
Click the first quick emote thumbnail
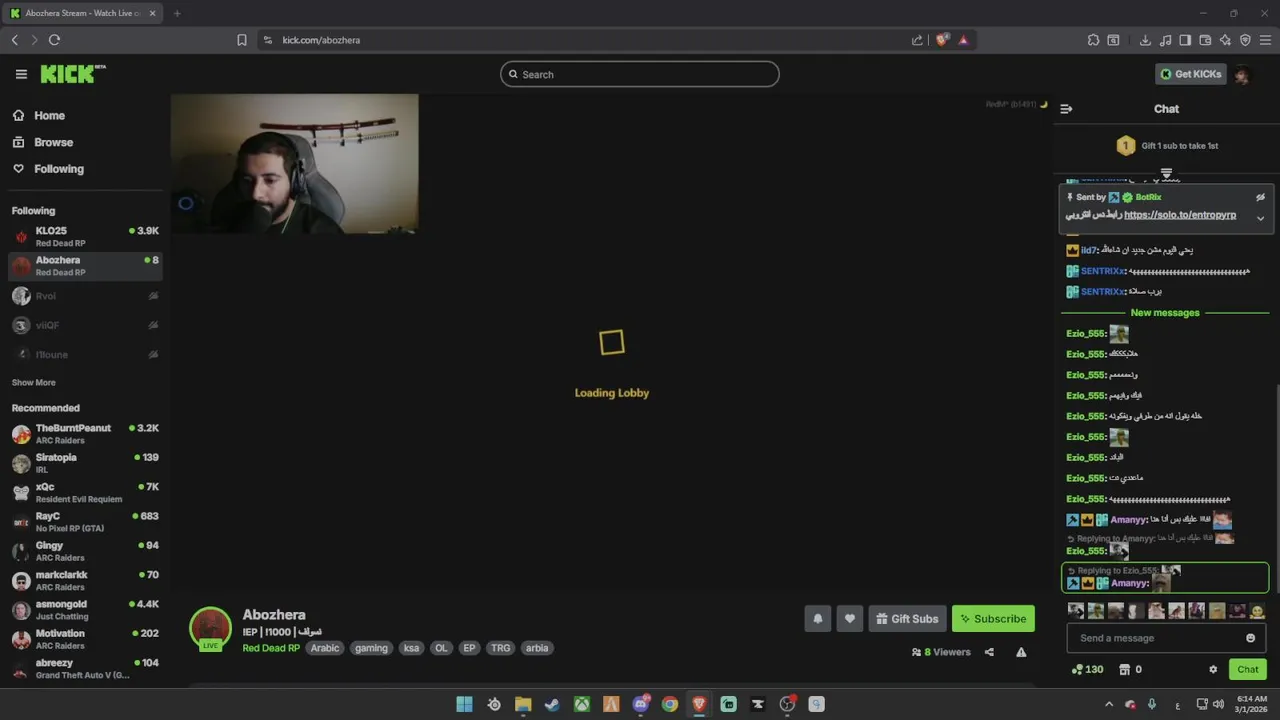point(1076,611)
